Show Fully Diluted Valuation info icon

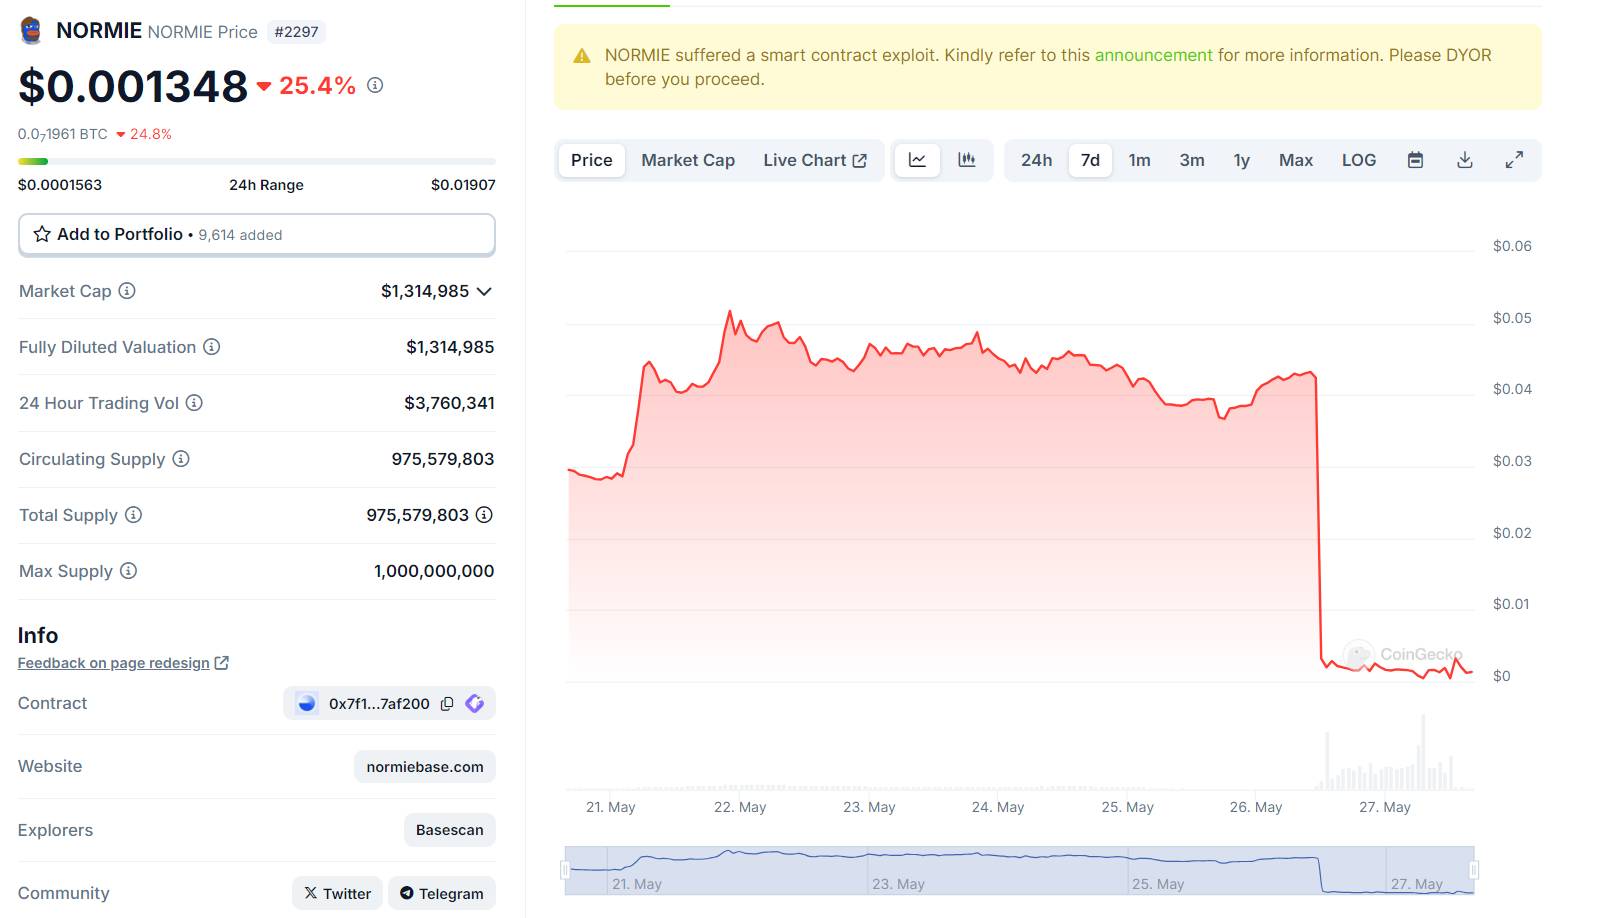click(212, 347)
